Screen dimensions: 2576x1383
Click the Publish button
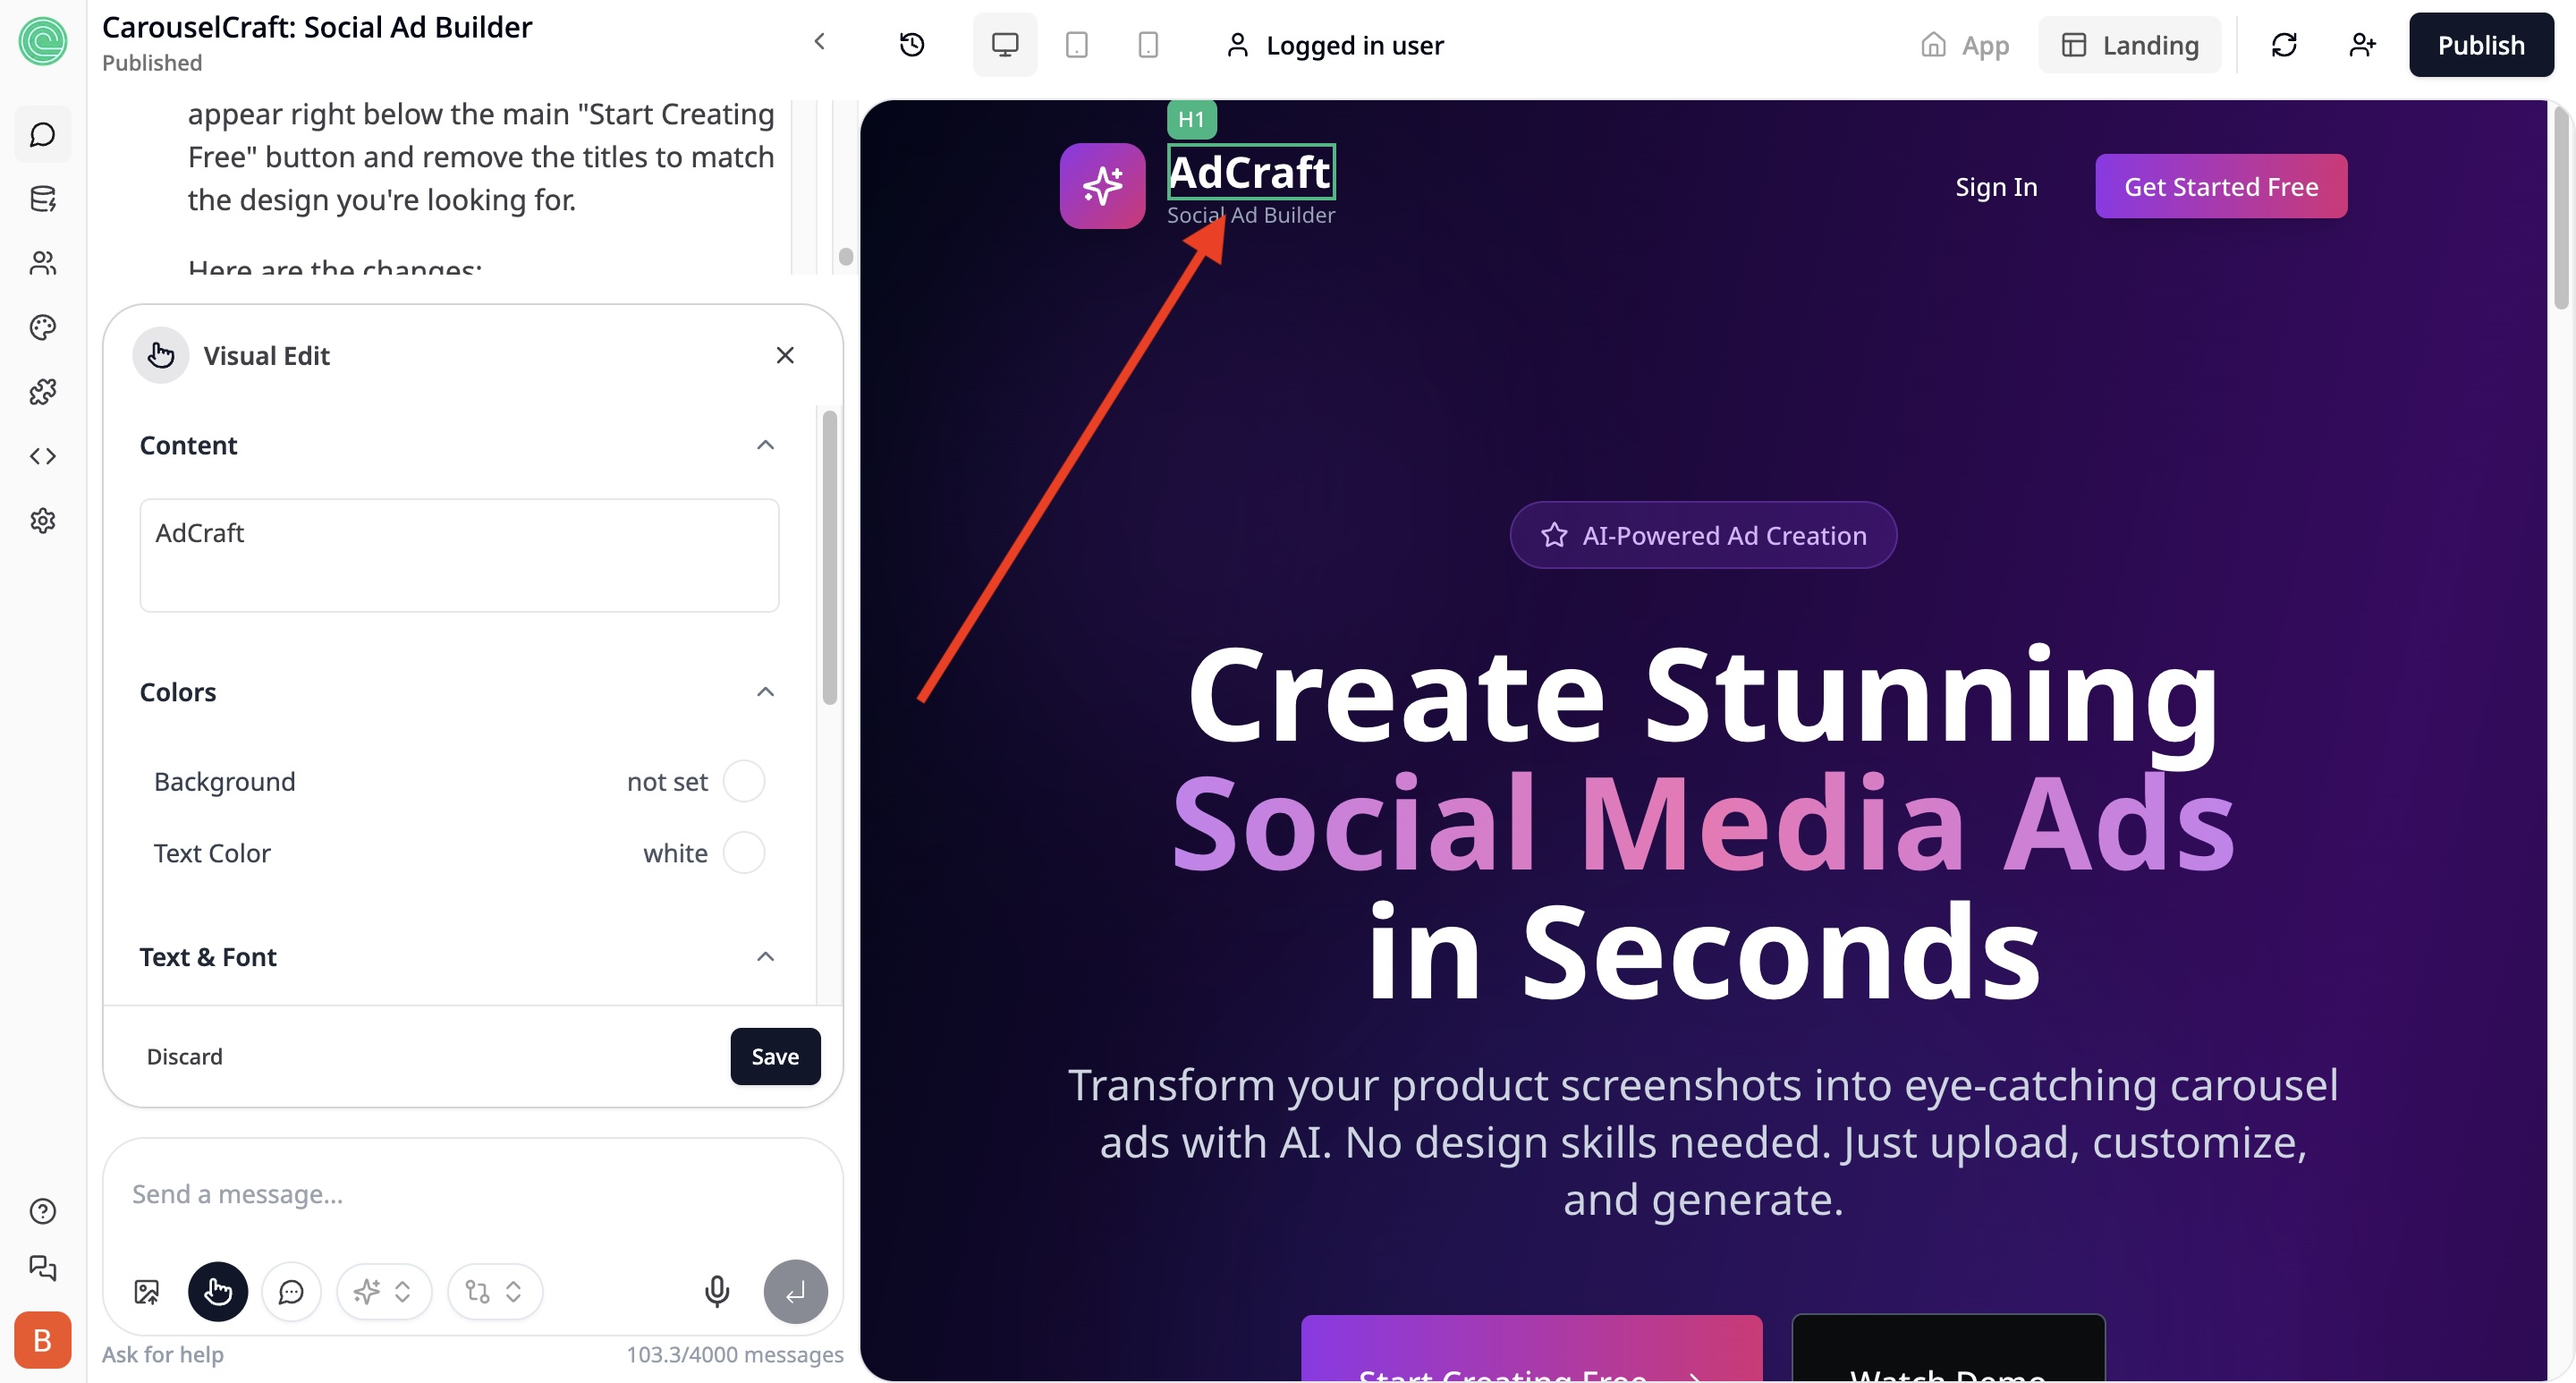(x=2480, y=45)
